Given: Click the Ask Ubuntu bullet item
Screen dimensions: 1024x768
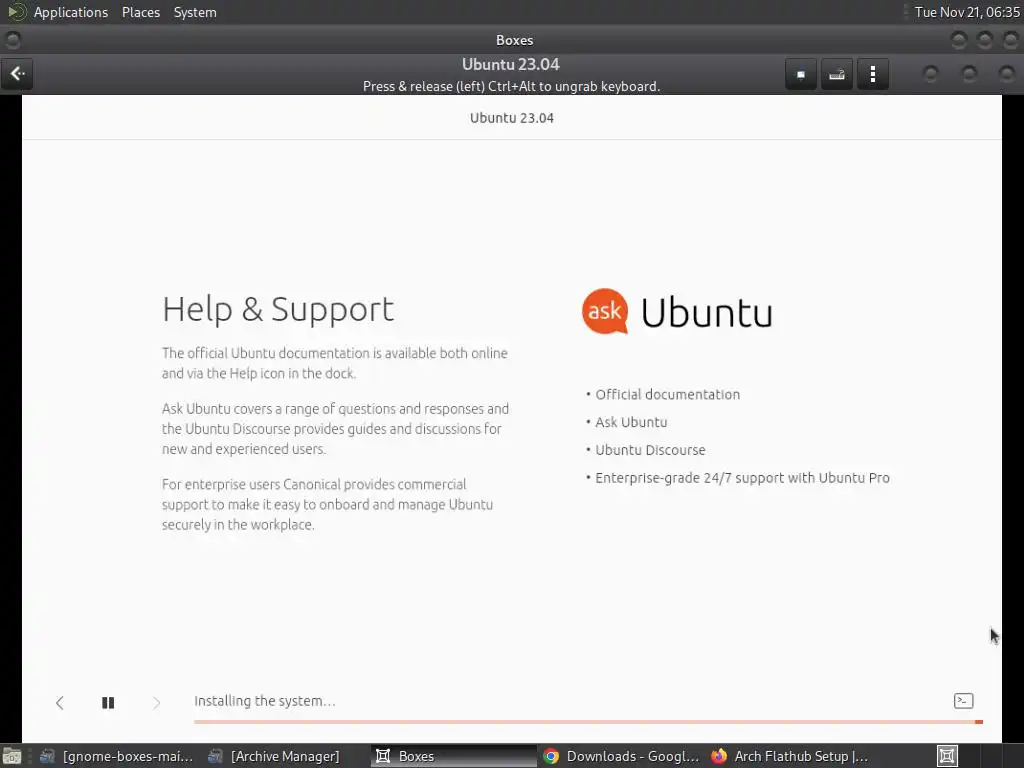Looking at the screenshot, I should pos(631,422).
